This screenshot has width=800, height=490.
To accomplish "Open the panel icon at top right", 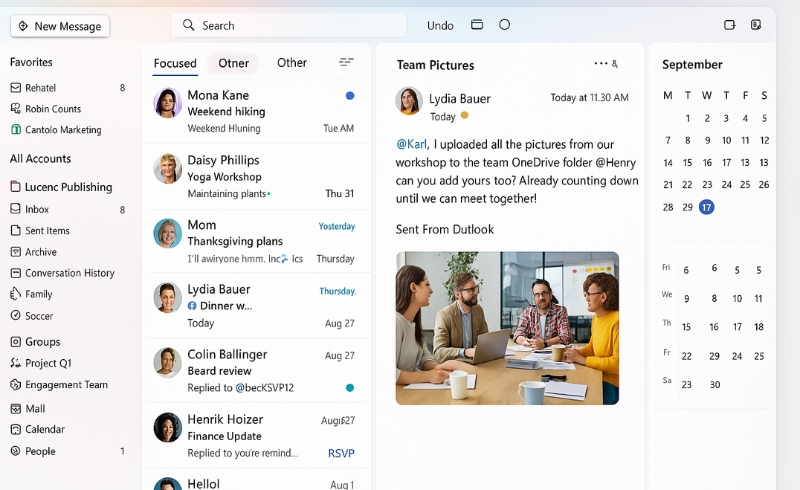I will pos(730,24).
